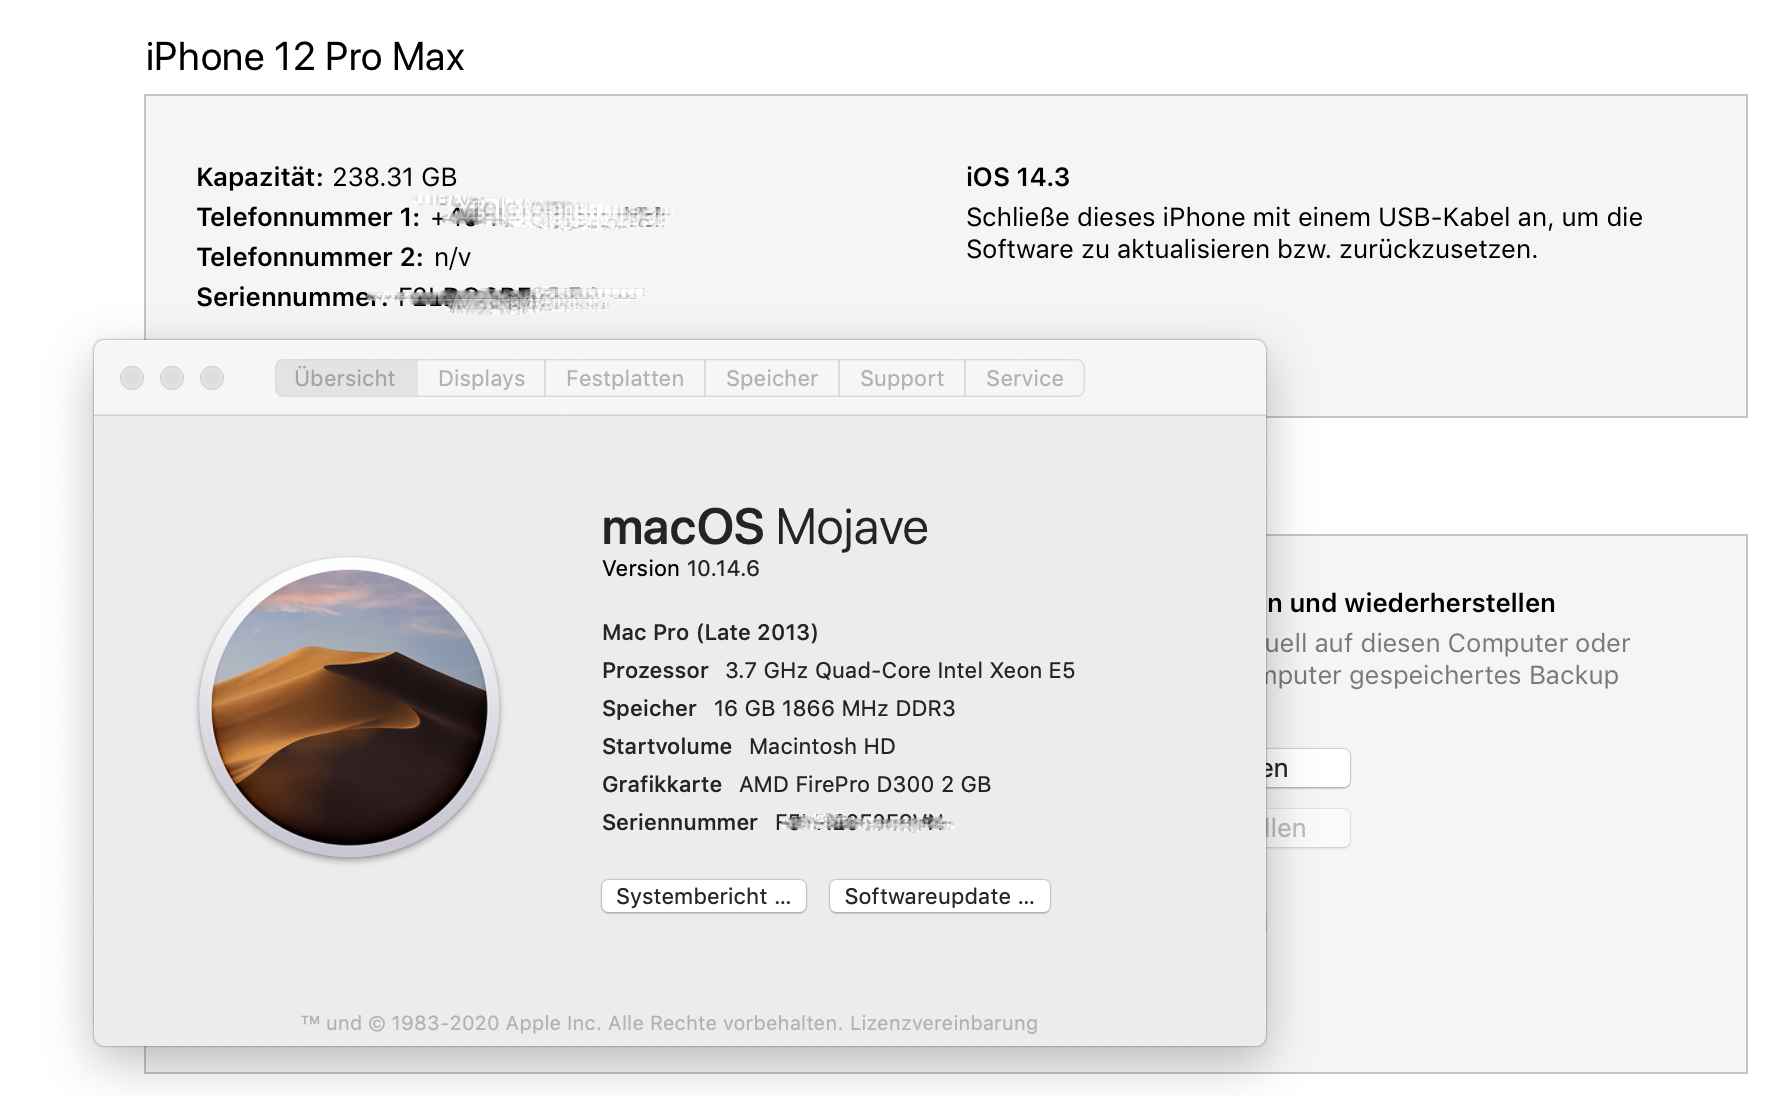Minimize the About This Mac window
This screenshot has height=1096, width=1786.
172,378
